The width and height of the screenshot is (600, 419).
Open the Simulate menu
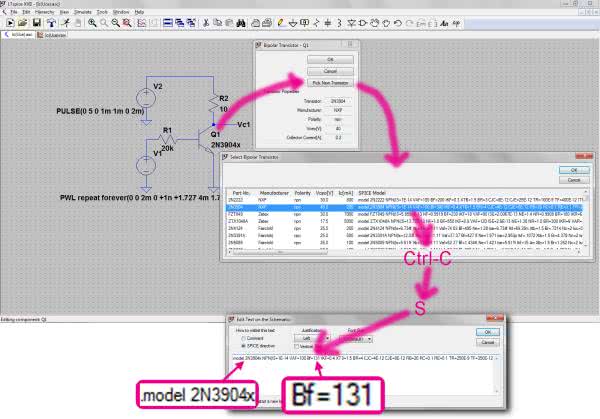tap(84, 11)
